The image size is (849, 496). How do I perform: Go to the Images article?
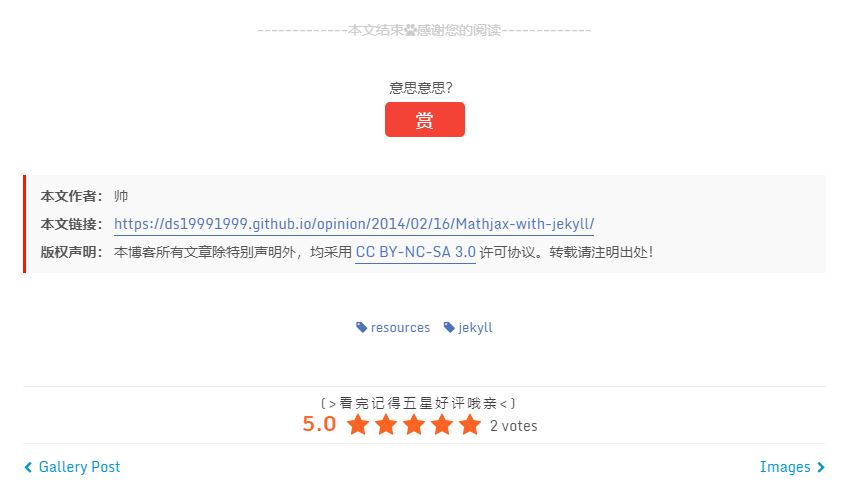pos(785,467)
